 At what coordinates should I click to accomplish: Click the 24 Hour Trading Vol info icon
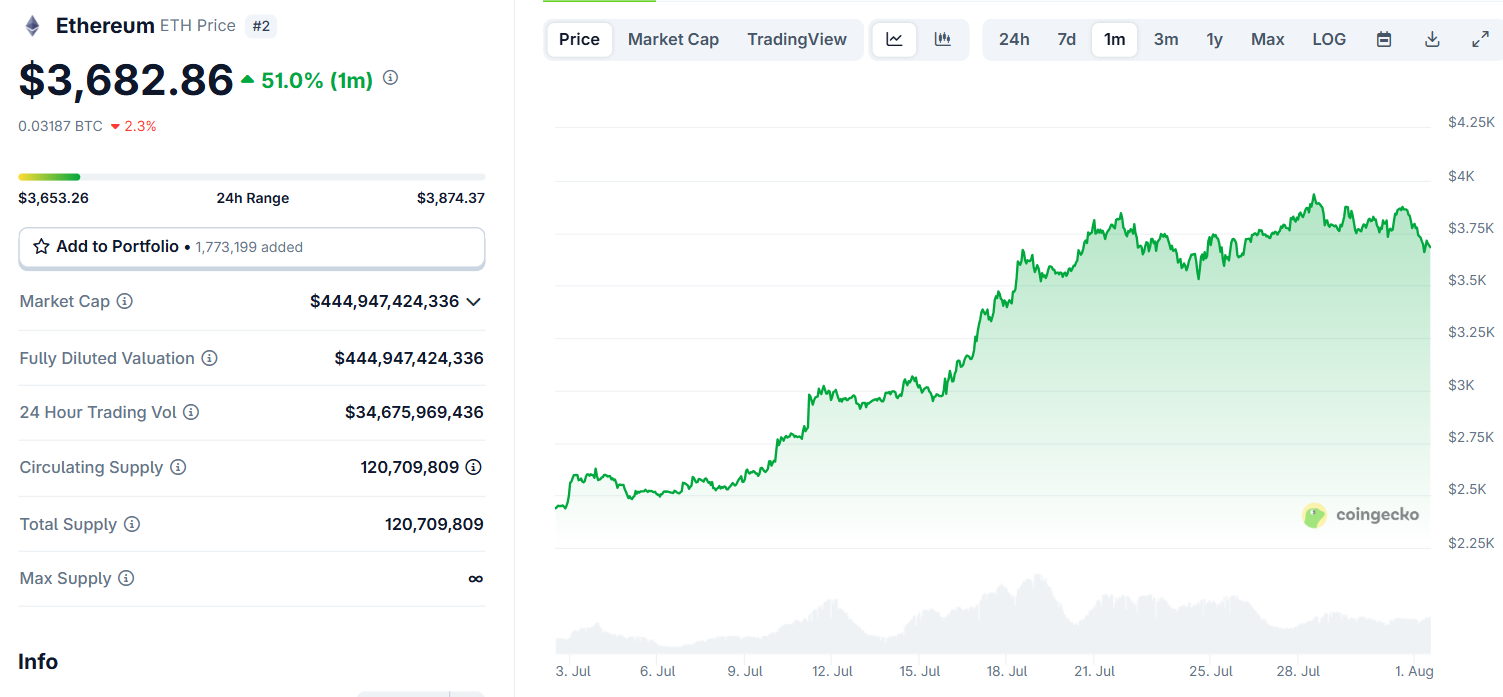tap(191, 412)
